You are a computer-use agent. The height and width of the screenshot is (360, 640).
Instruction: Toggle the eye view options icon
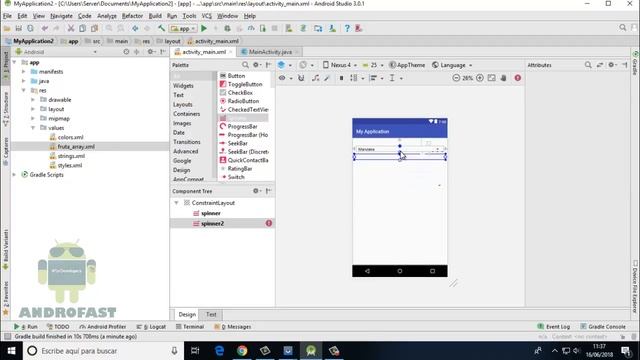click(285, 78)
